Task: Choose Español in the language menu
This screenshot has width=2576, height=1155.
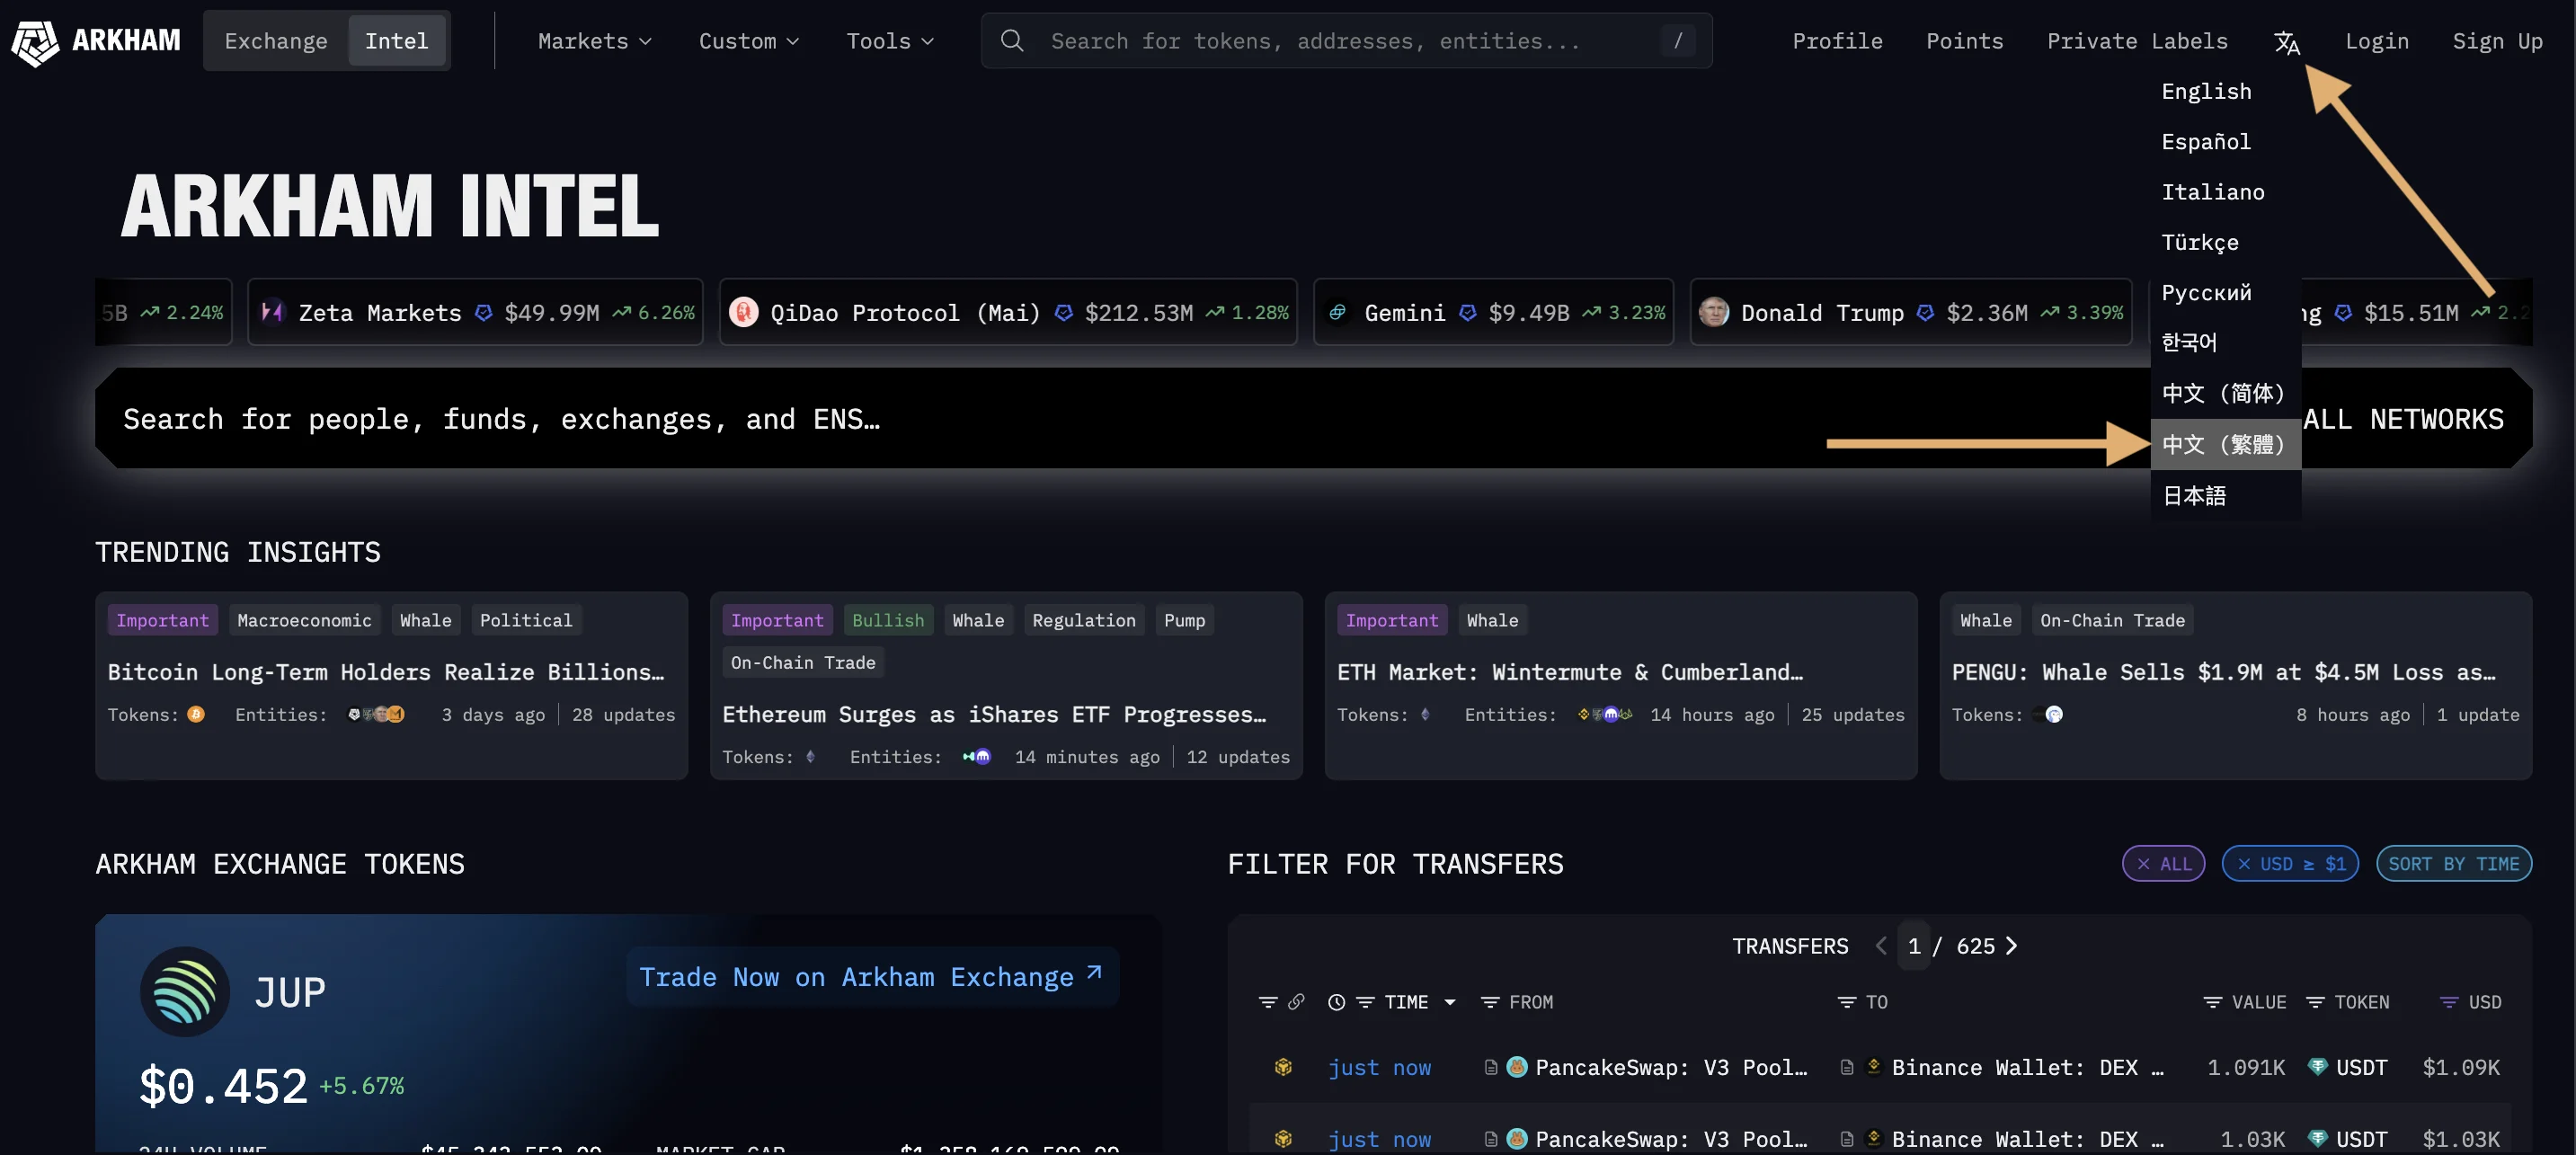Action: click(x=2226, y=141)
